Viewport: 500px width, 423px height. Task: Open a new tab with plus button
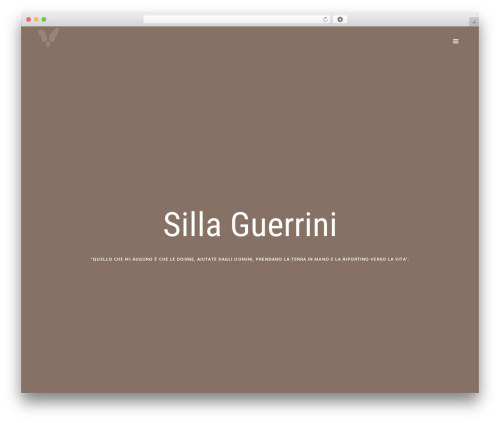(x=474, y=22)
